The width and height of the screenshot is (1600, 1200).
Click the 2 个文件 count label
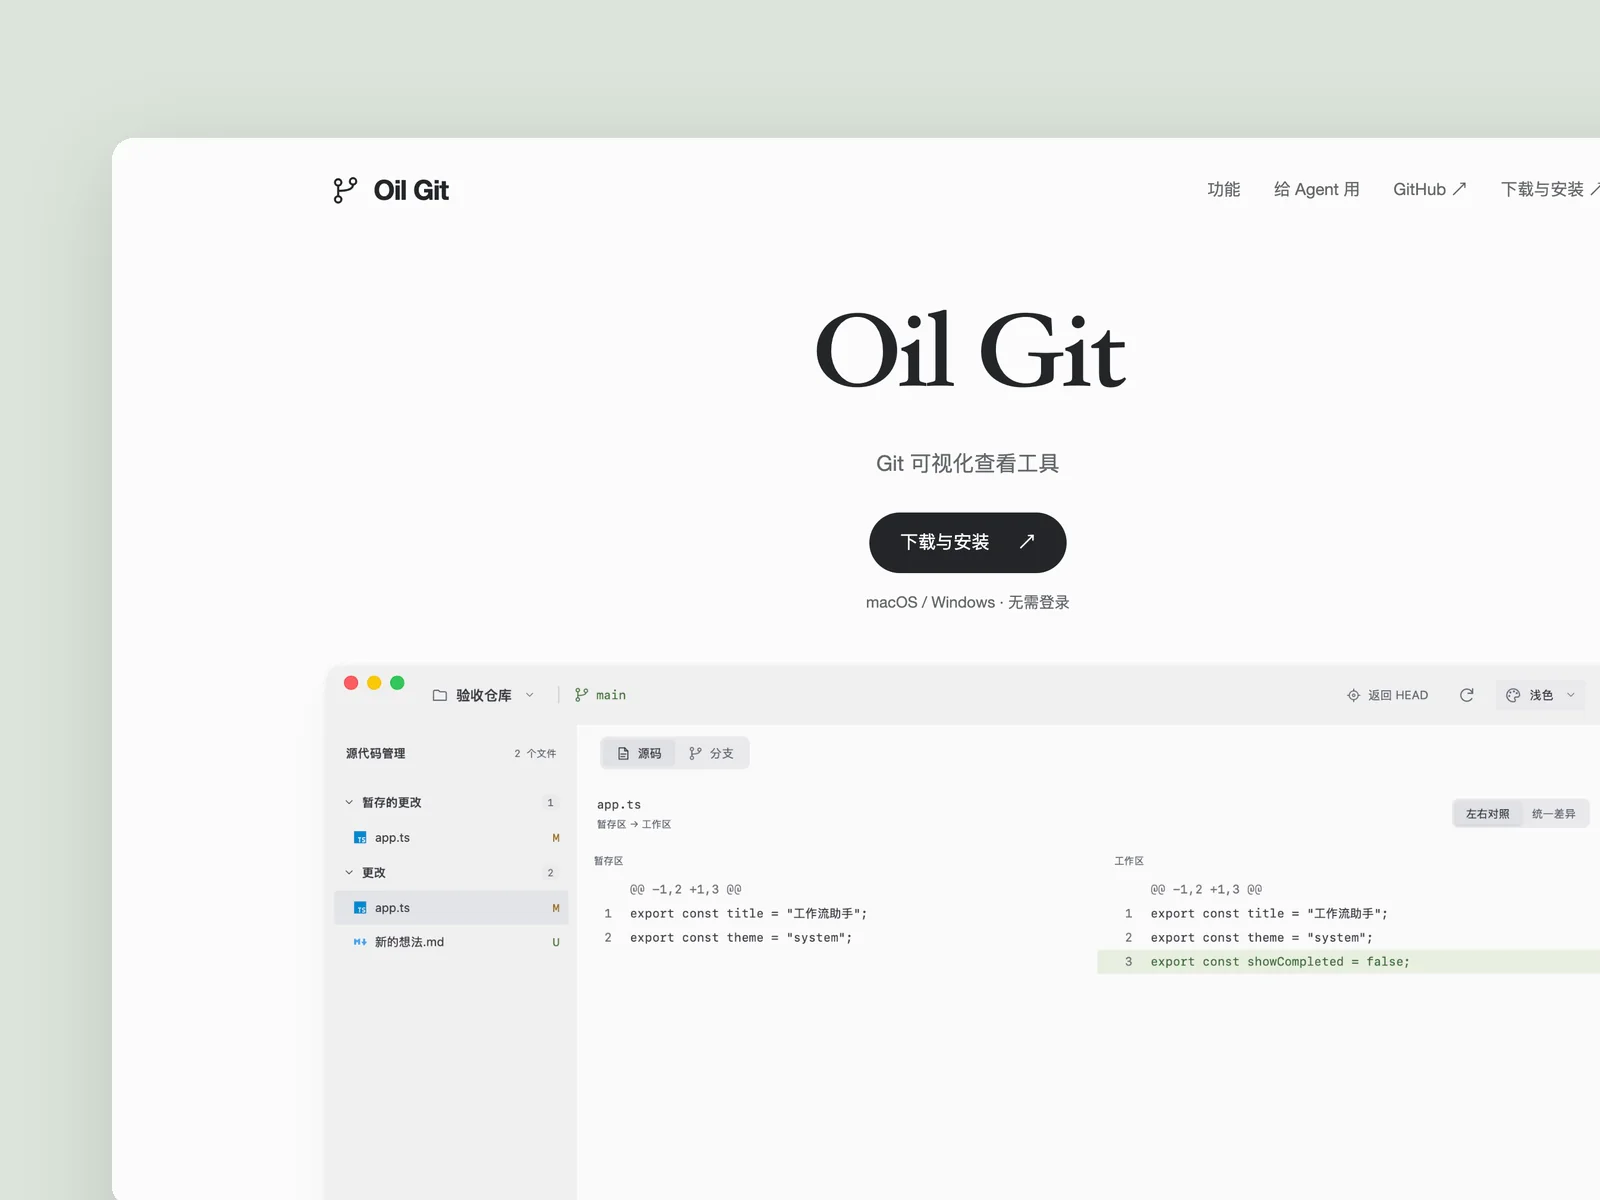click(x=535, y=753)
